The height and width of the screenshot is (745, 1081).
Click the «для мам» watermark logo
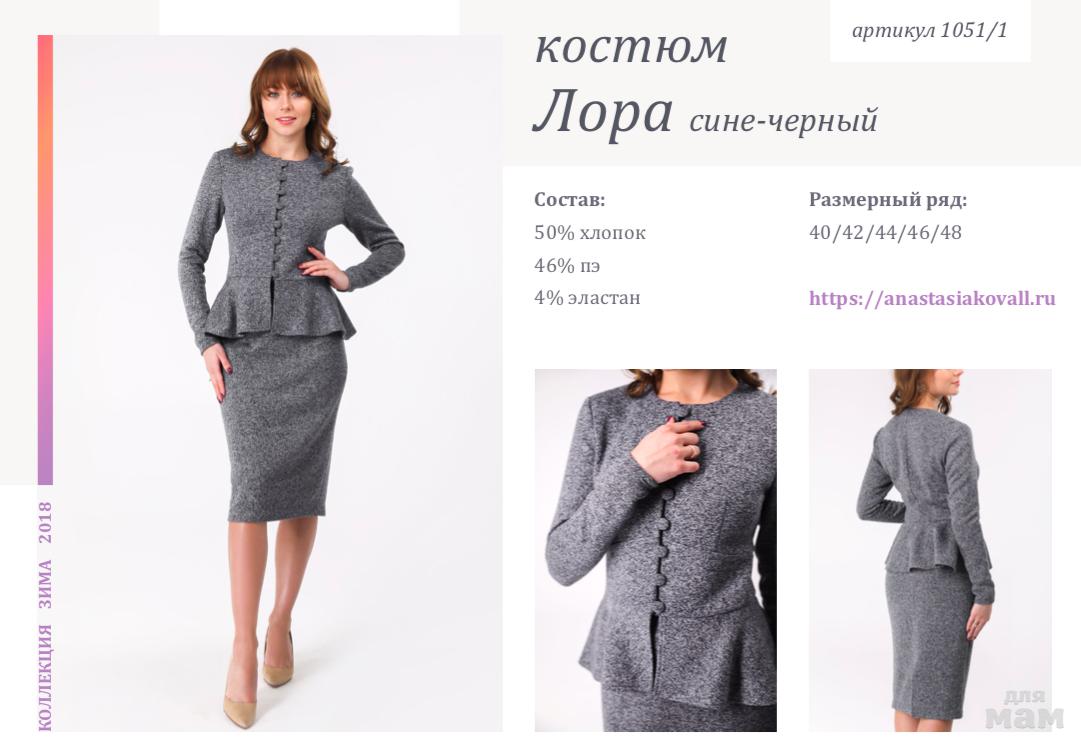[x=1024, y=710]
